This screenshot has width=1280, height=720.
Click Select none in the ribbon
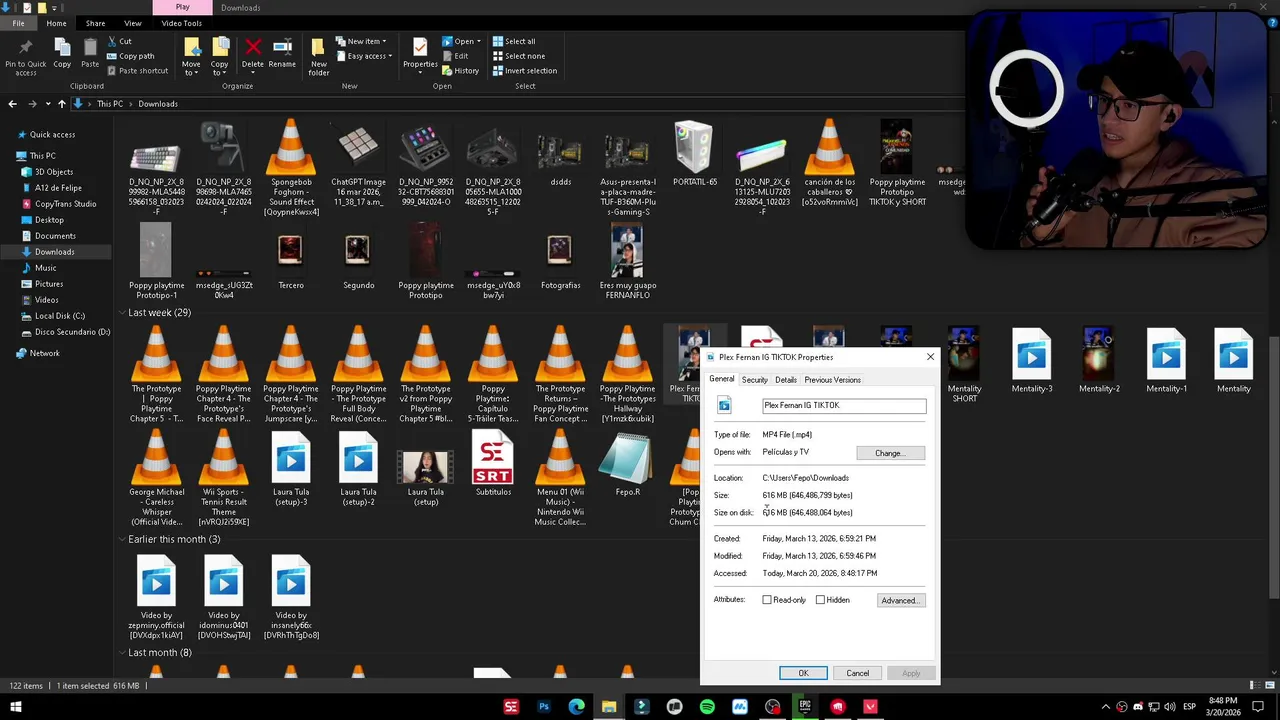(518, 56)
